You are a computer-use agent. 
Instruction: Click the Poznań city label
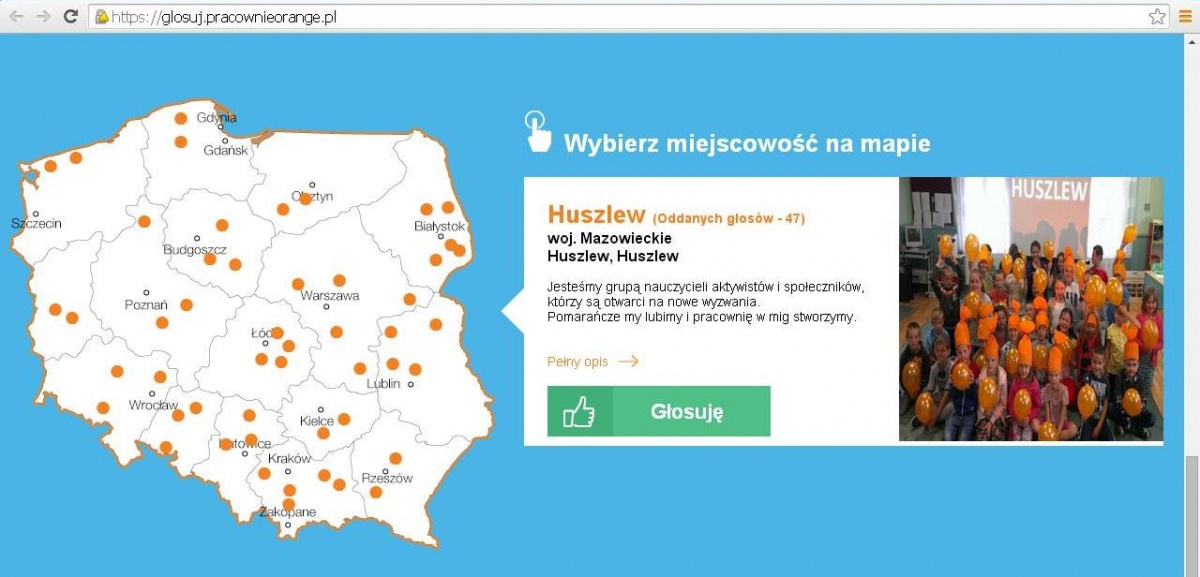click(146, 304)
